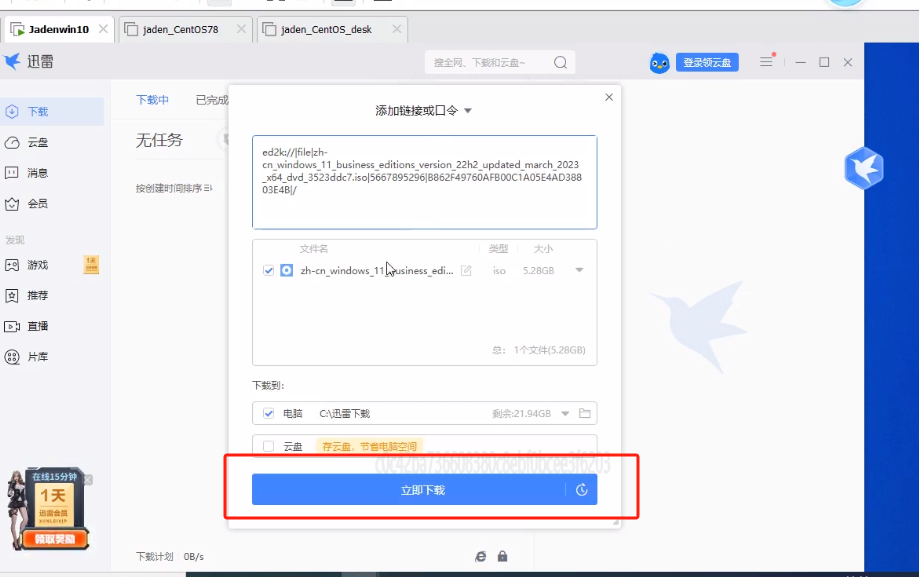This screenshot has height=577, width=919.
Task: Click the search magnifier icon
Action: coord(560,62)
